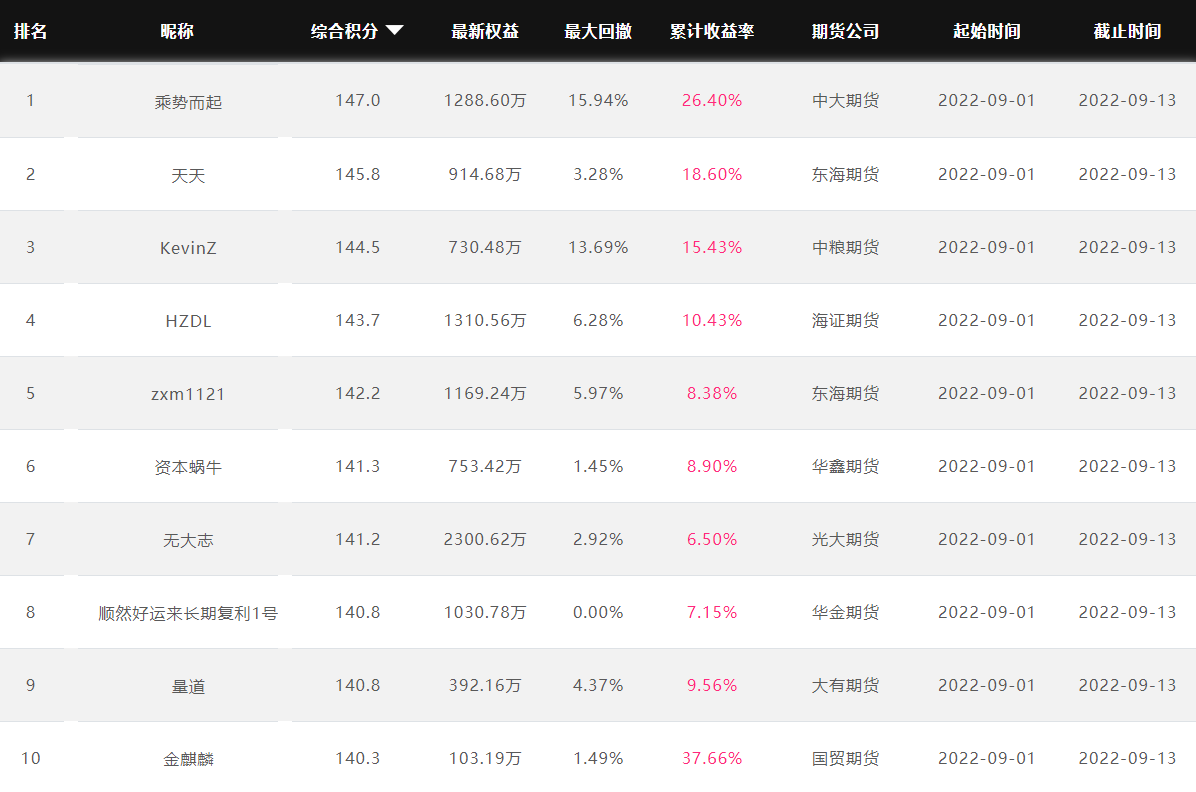Select nickname 无大志
The height and width of the screenshot is (792, 1196).
(188, 540)
